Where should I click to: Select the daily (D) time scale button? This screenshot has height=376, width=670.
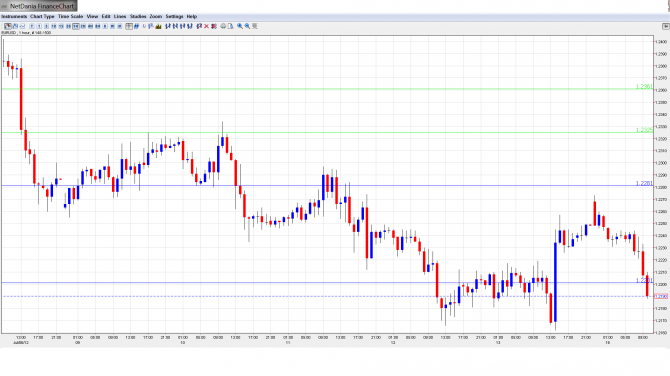105,26
